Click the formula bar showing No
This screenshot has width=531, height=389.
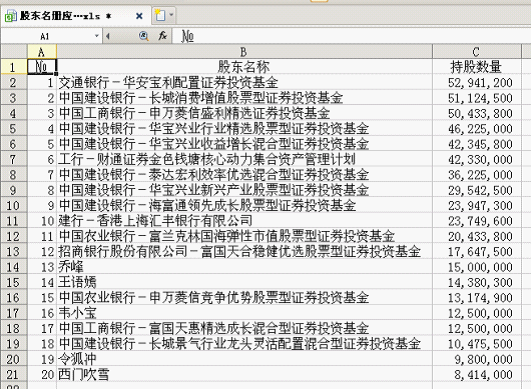(x=352, y=36)
